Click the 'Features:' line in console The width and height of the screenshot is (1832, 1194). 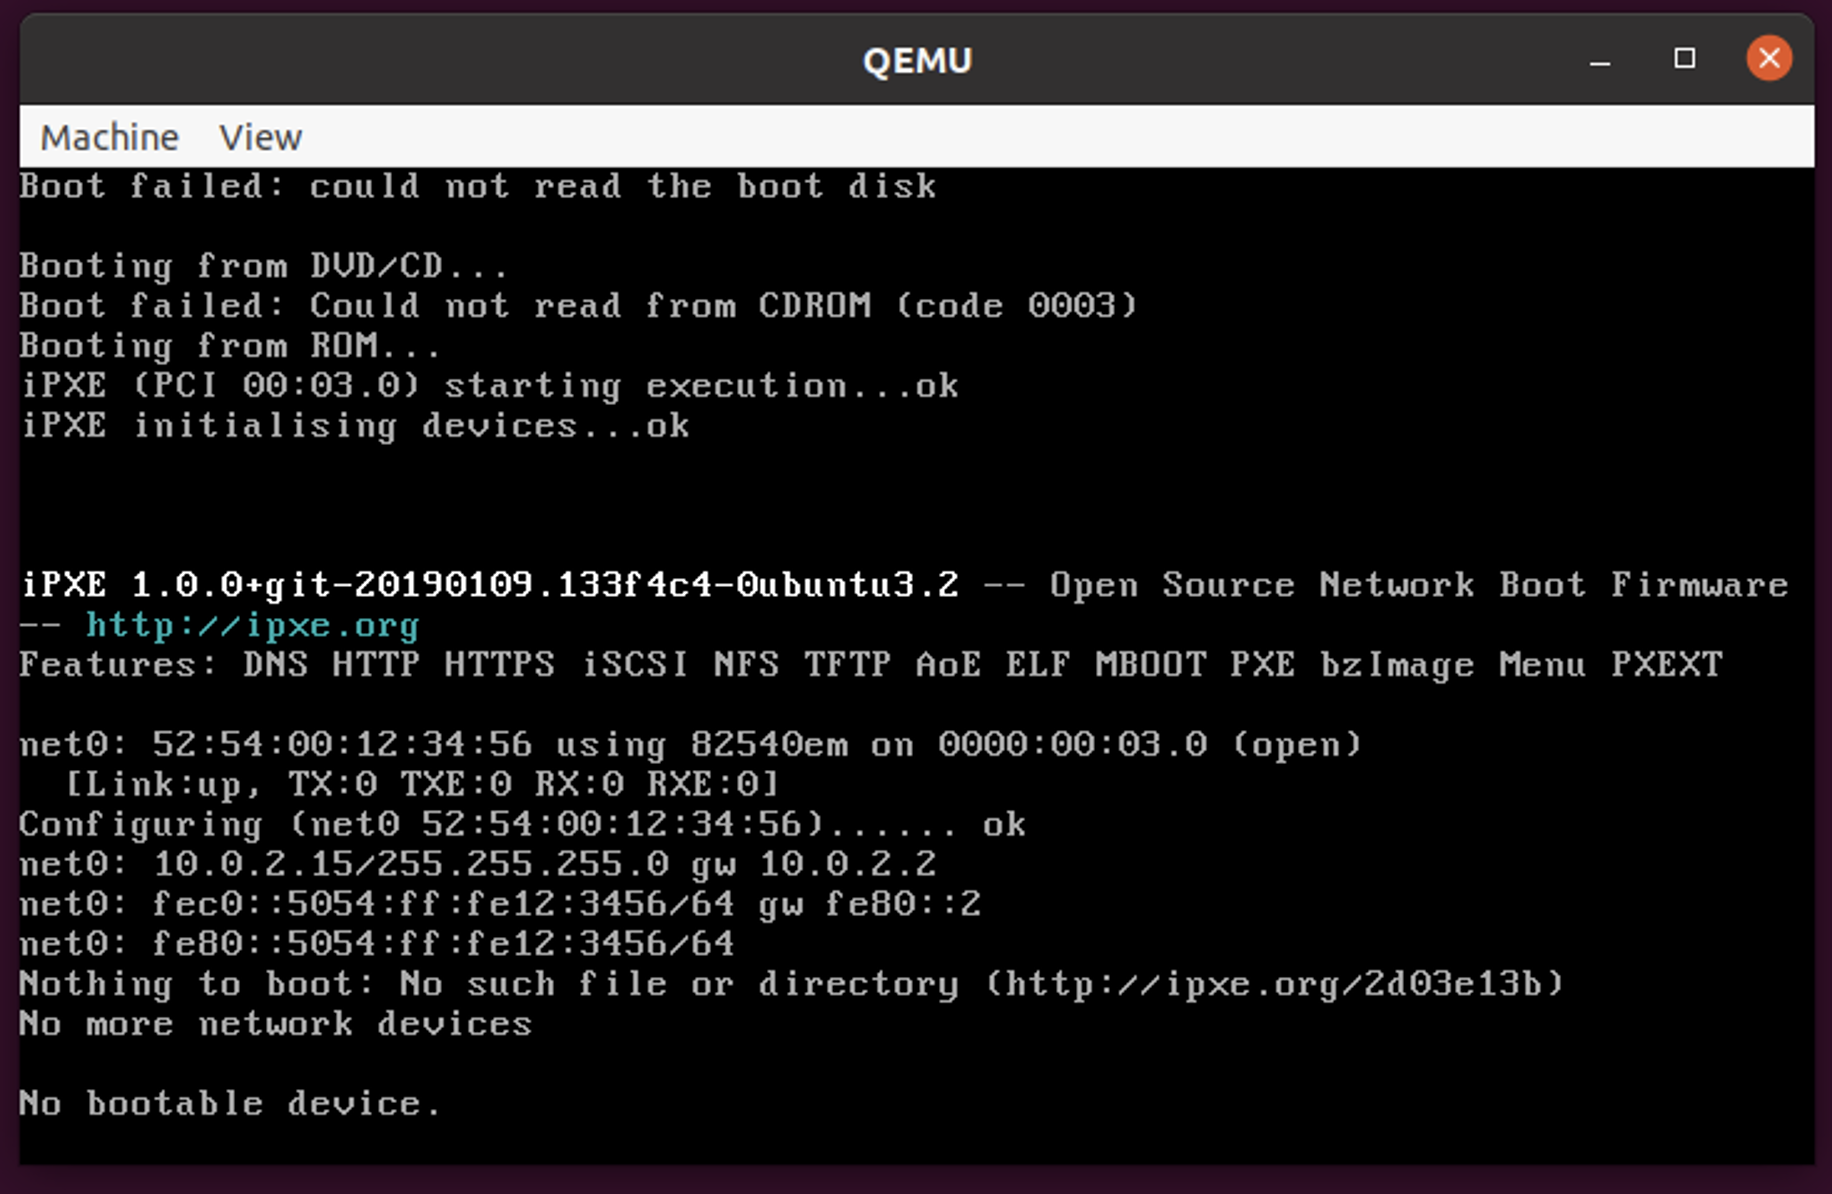[x=871, y=665]
